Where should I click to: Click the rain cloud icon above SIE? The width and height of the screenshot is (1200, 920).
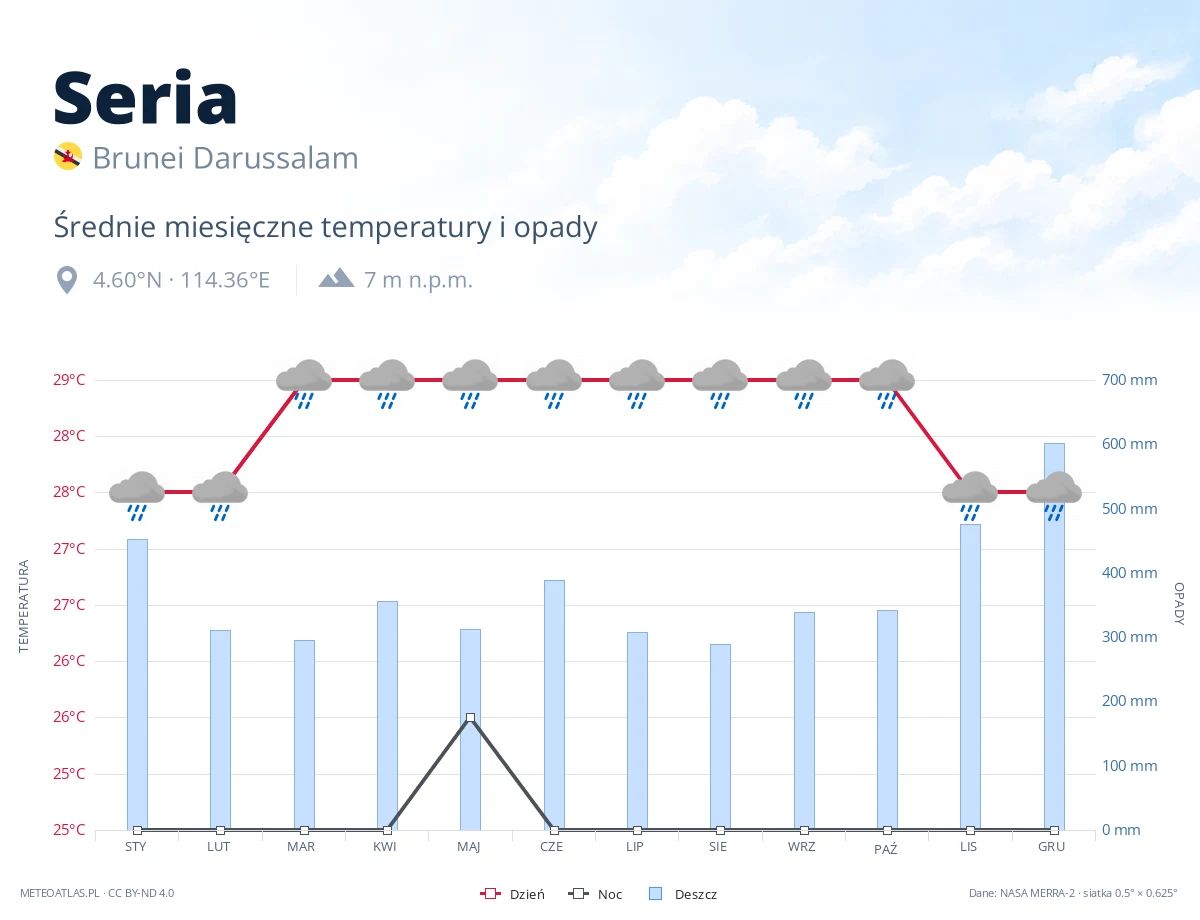[x=720, y=384]
